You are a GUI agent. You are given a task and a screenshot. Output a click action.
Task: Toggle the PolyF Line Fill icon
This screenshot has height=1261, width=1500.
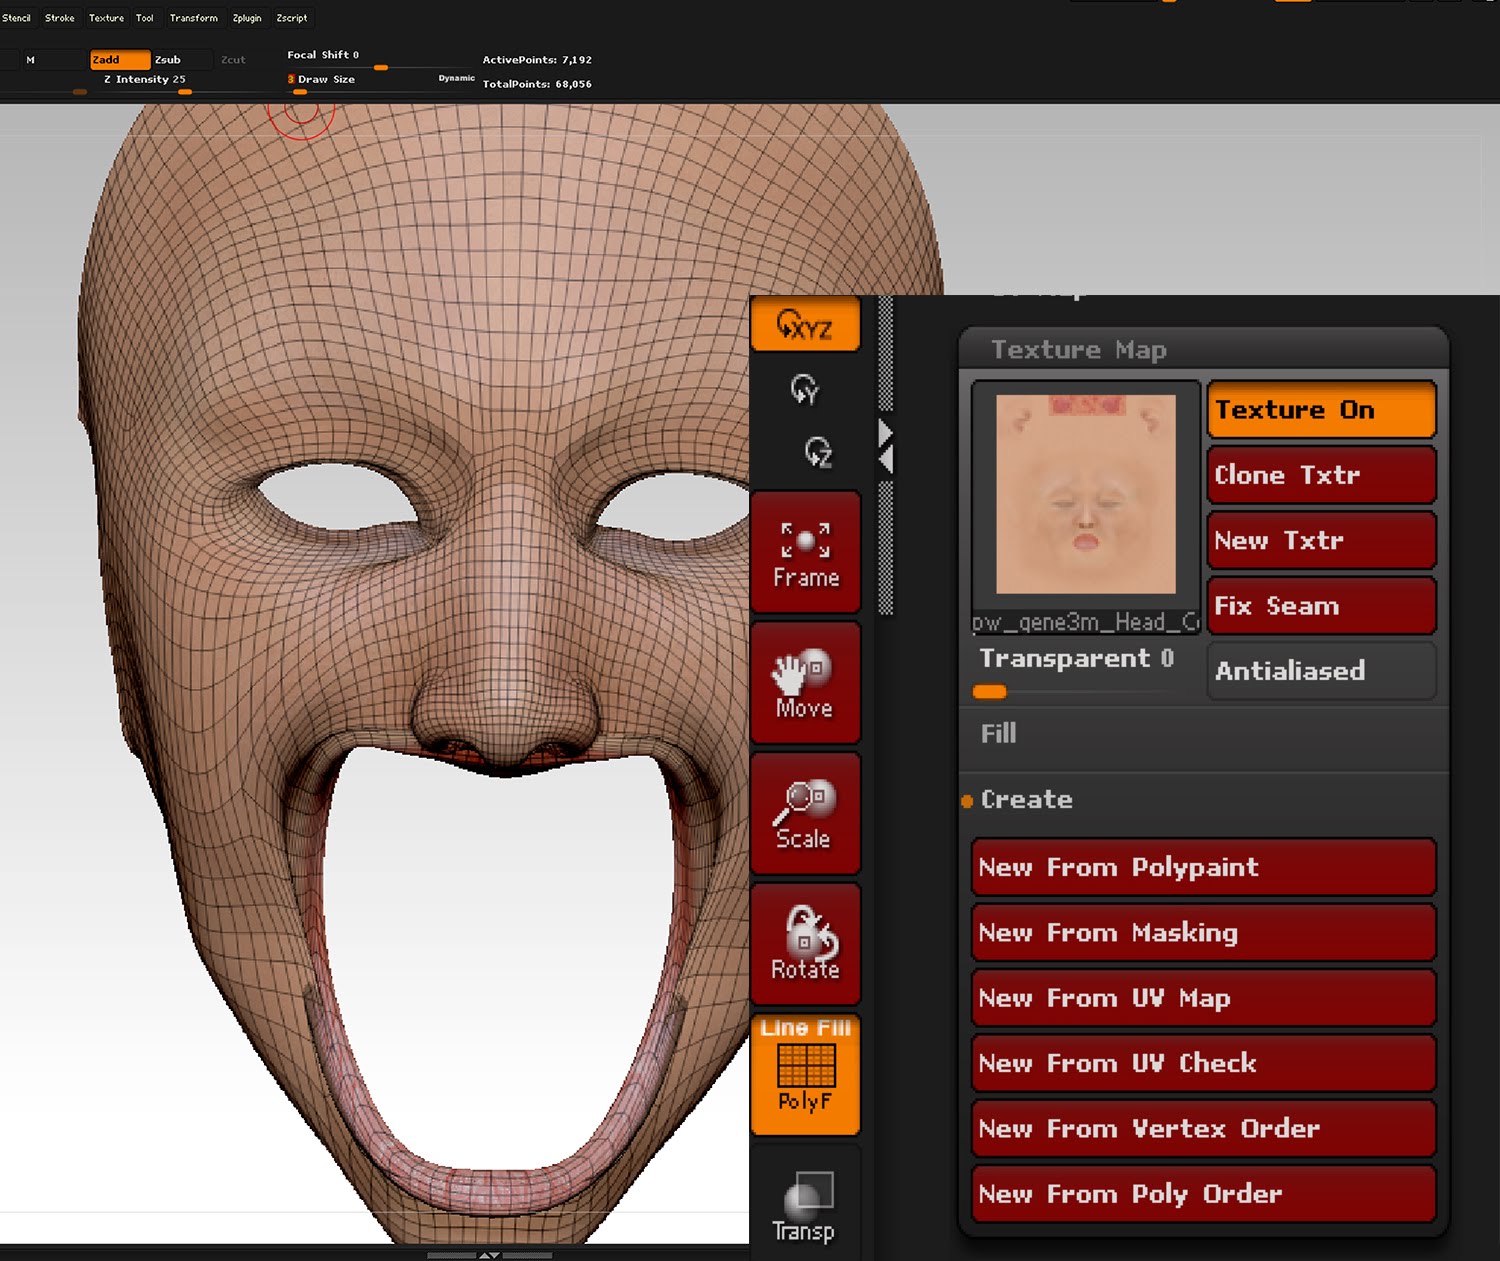pyautogui.click(x=805, y=1075)
